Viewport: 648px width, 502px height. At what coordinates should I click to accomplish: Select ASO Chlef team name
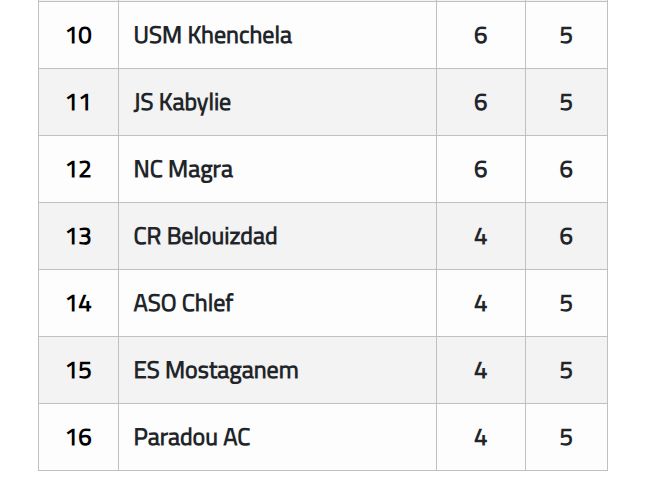pyautogui.click(x=183, y=303)
